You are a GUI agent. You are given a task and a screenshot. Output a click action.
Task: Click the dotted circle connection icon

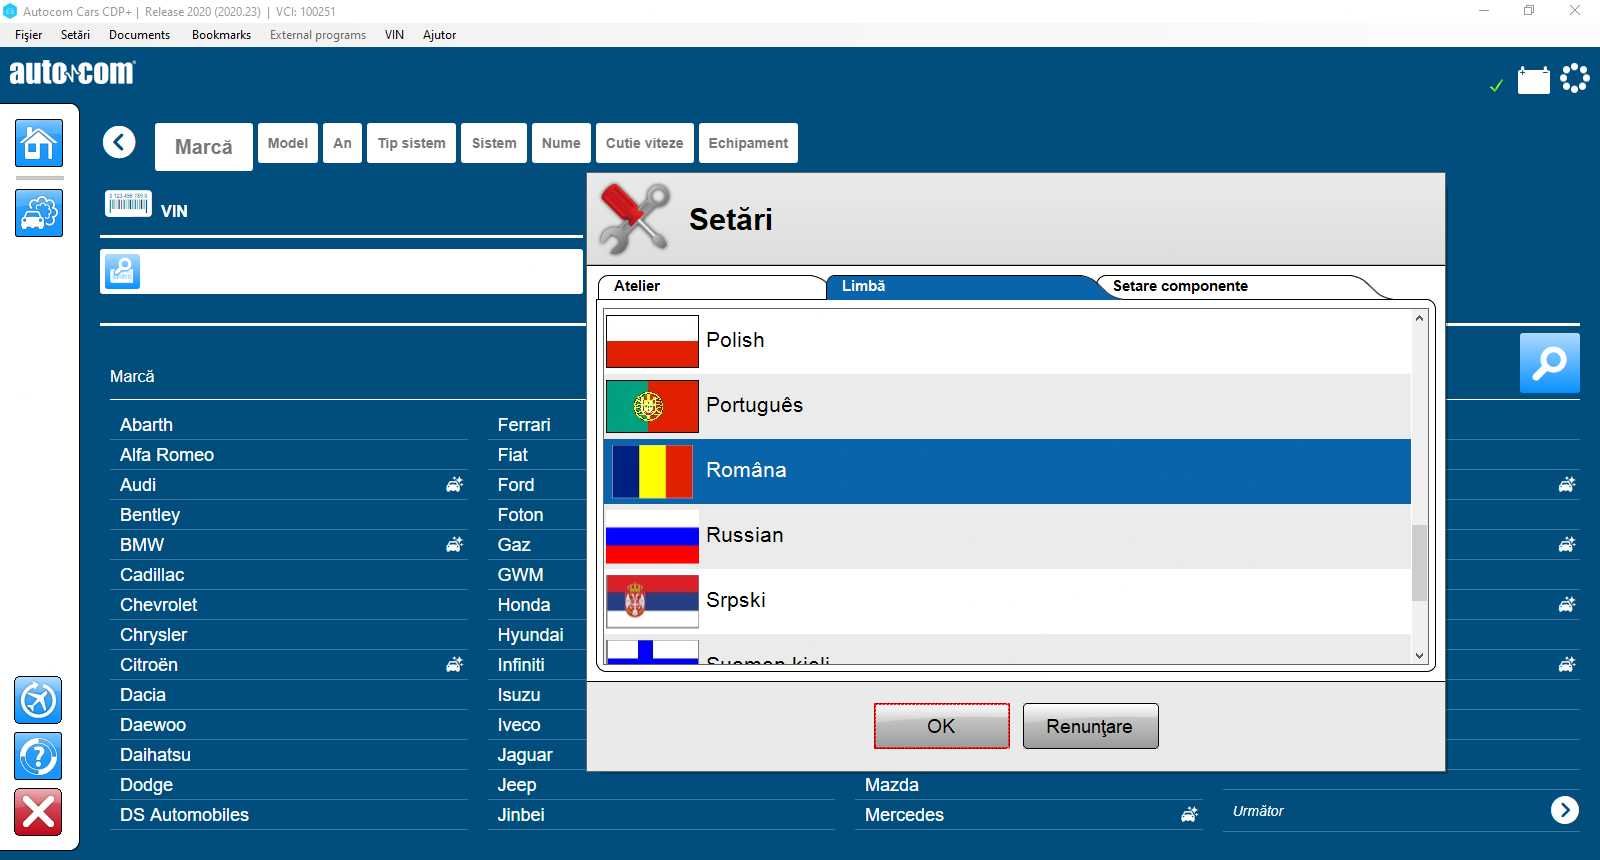[1575, 78]
